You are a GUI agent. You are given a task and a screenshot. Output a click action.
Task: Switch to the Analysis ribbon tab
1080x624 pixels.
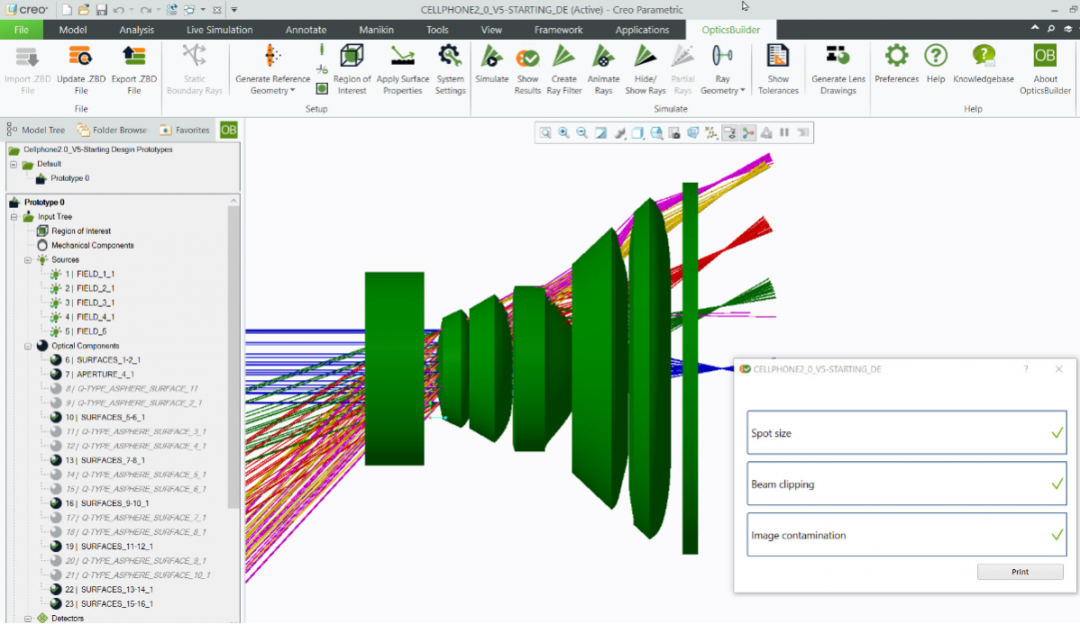coord(137,30)
